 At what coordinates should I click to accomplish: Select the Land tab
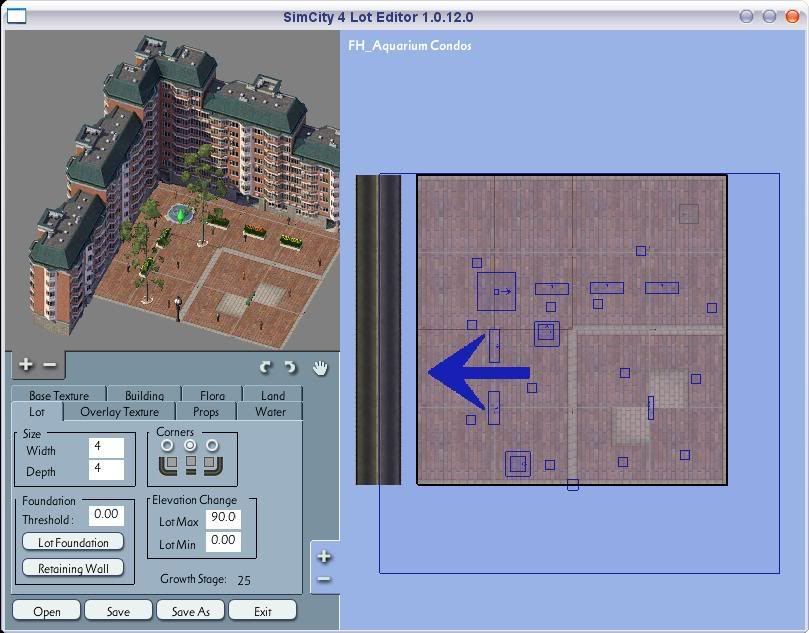tap(273, 395)
